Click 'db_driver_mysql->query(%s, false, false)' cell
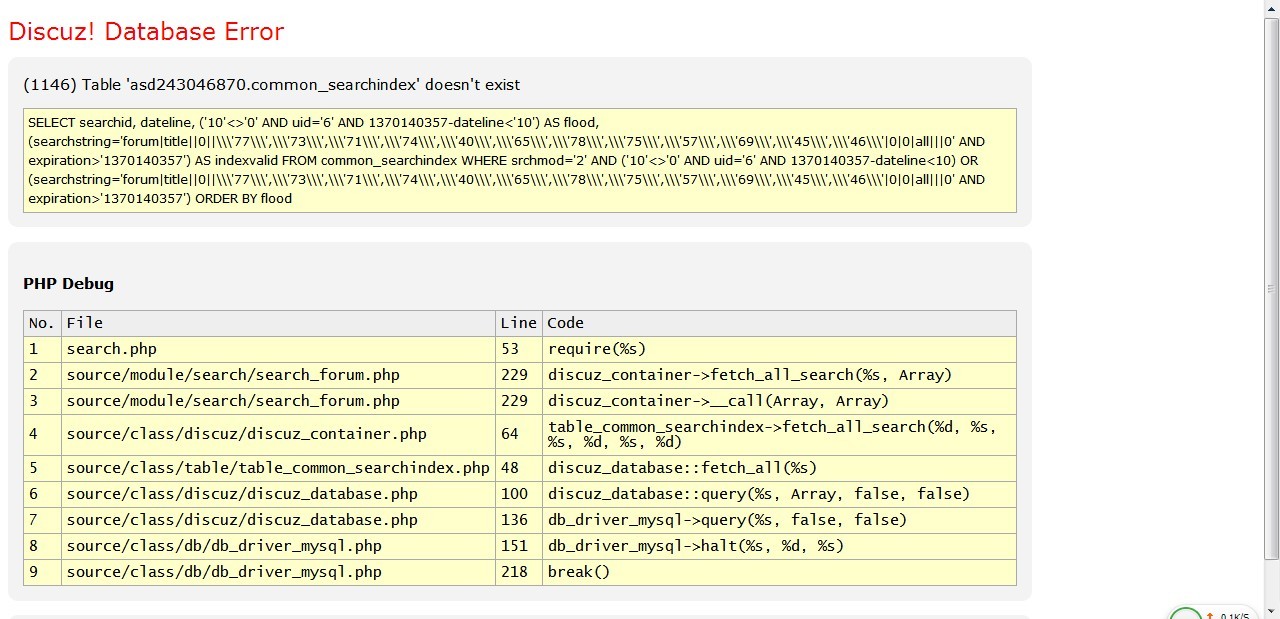1280x619 pixels. (x=779, y=520)
